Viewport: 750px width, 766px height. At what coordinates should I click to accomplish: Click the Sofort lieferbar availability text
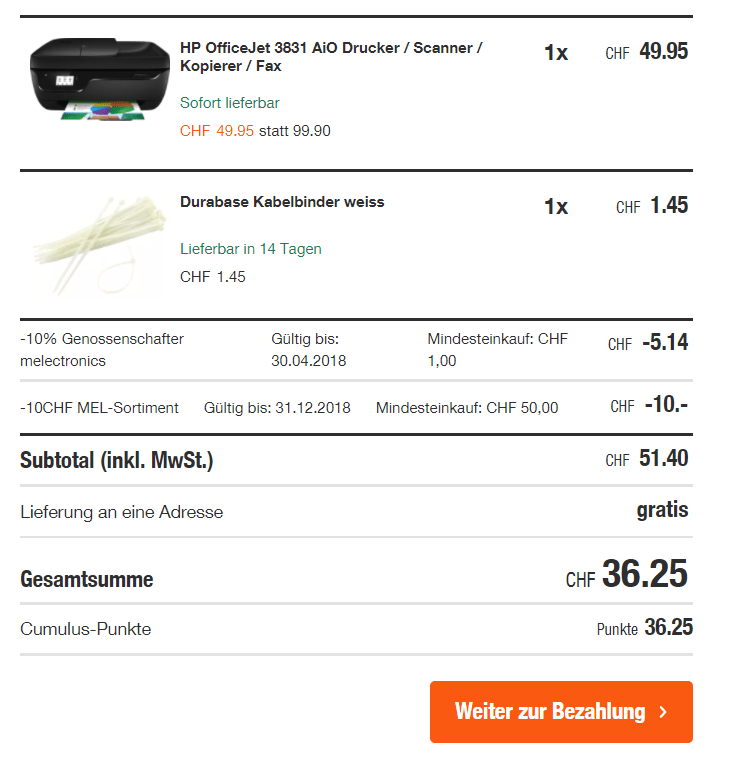230,103
